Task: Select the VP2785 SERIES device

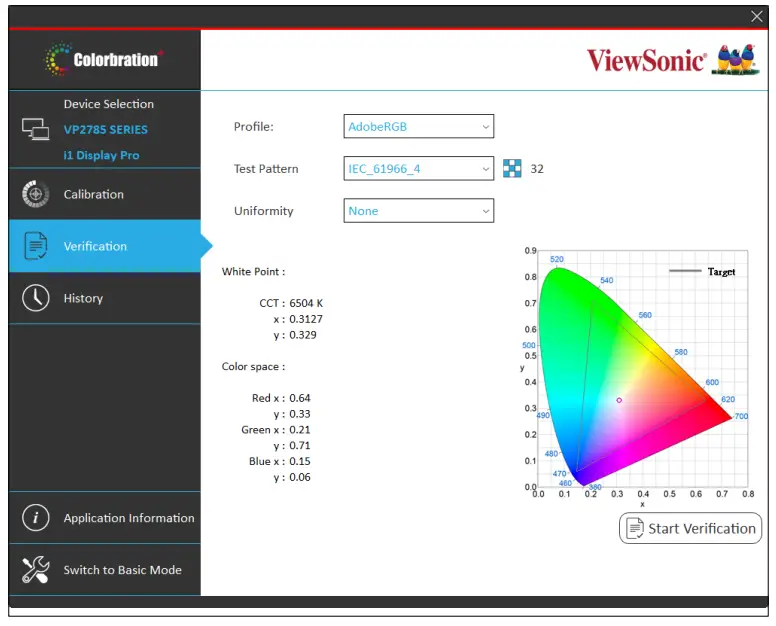Action: [105, 130]
